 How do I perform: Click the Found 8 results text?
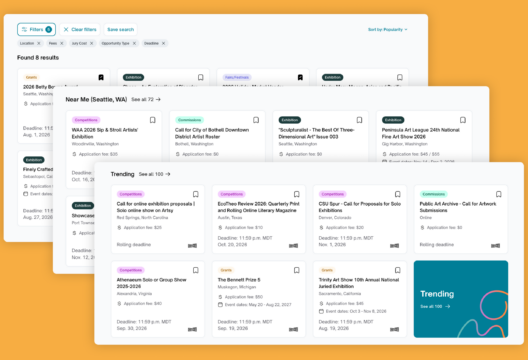coord(38,58)
